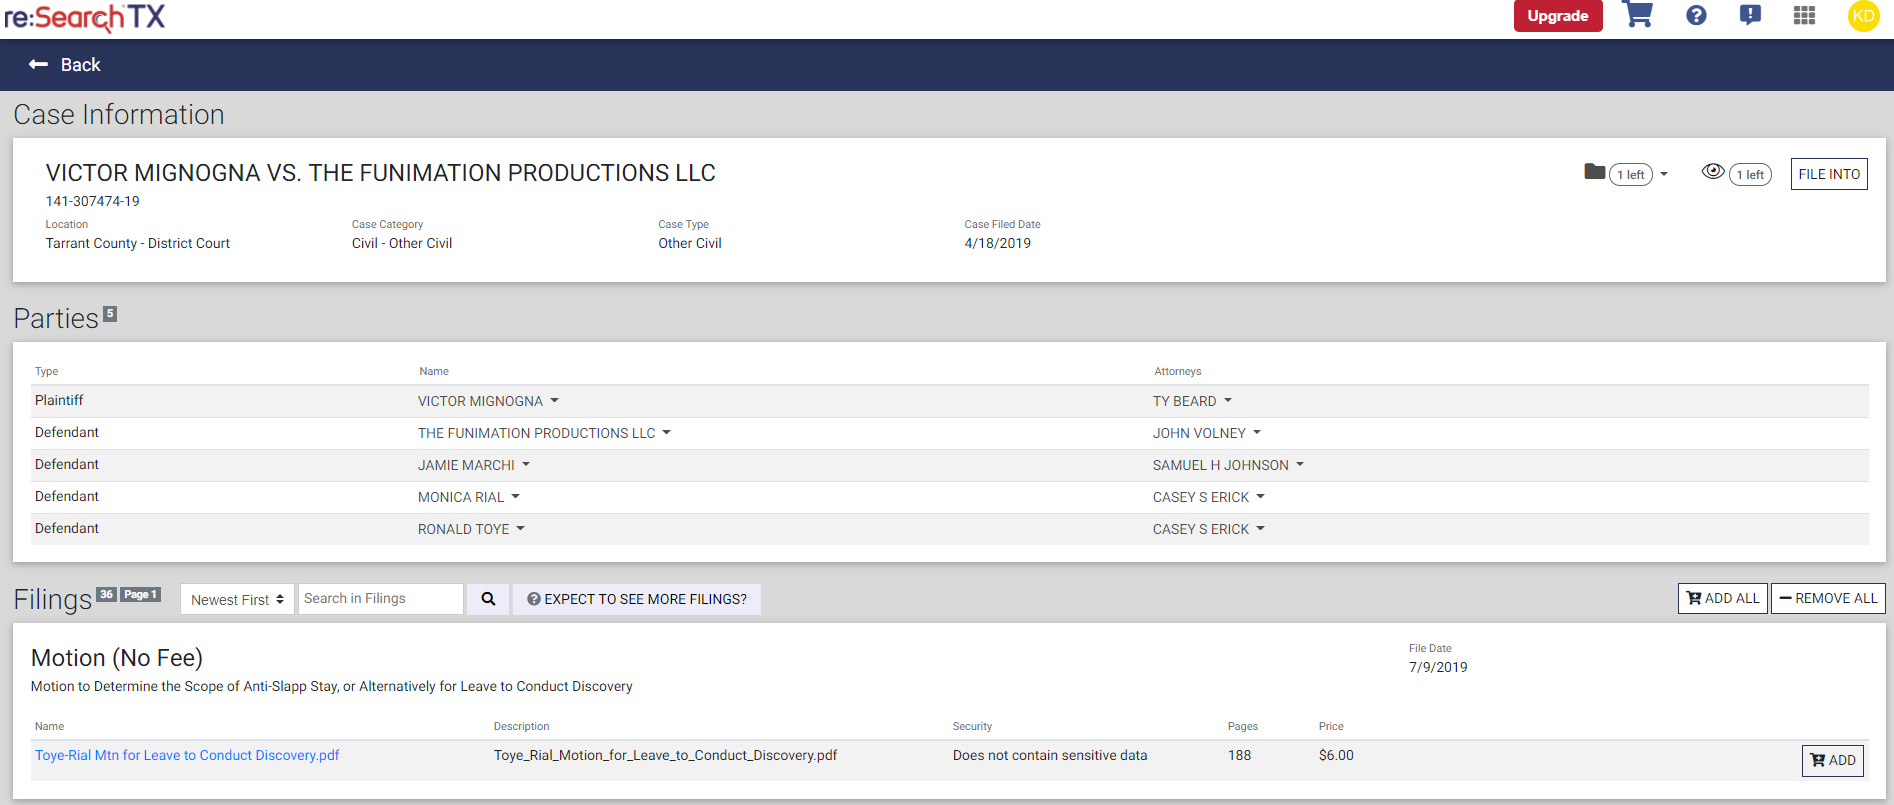Screen dimensions: 1894x805
Task: Open the Newest First sort dropdown
Action: coord(237,599)
